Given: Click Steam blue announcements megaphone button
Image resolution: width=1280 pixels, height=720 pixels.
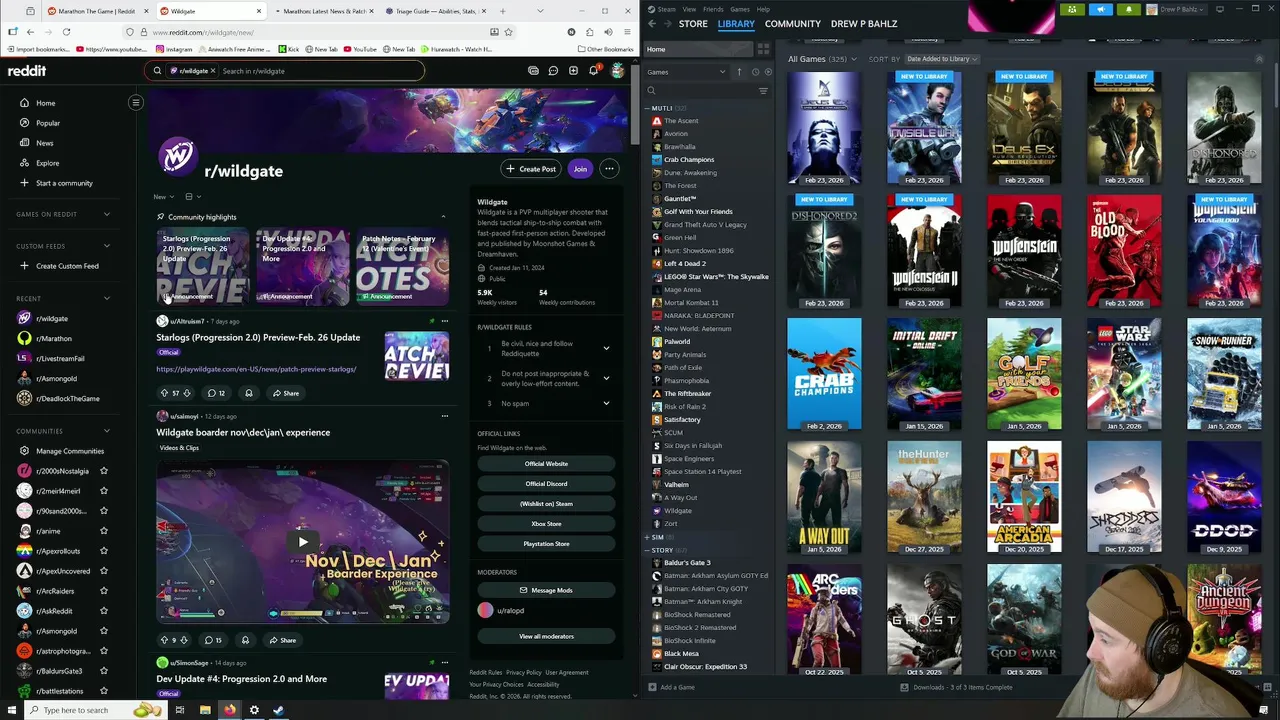Looking at the screenshot, I should pyautogui.click(x=1100, y=10).
